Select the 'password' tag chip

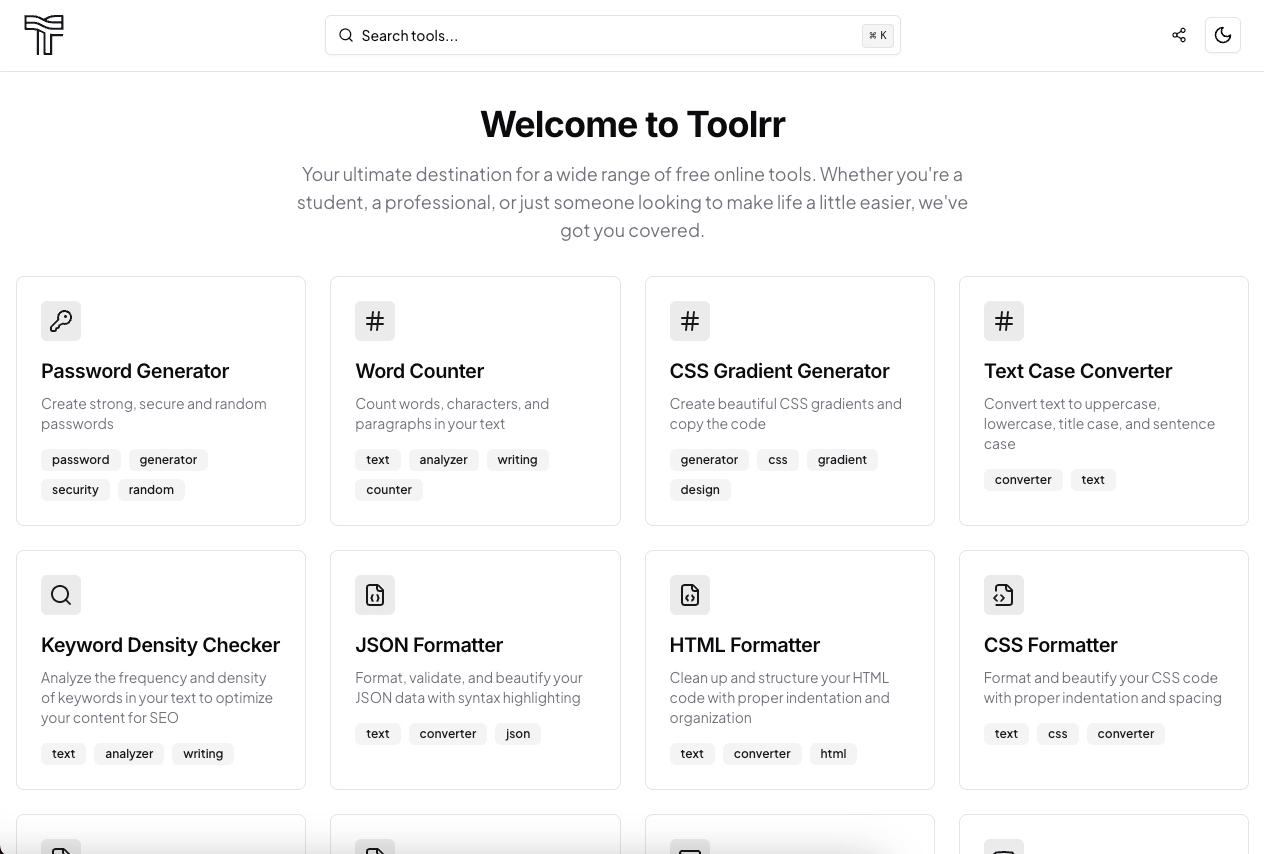click(x=81, y=459)
